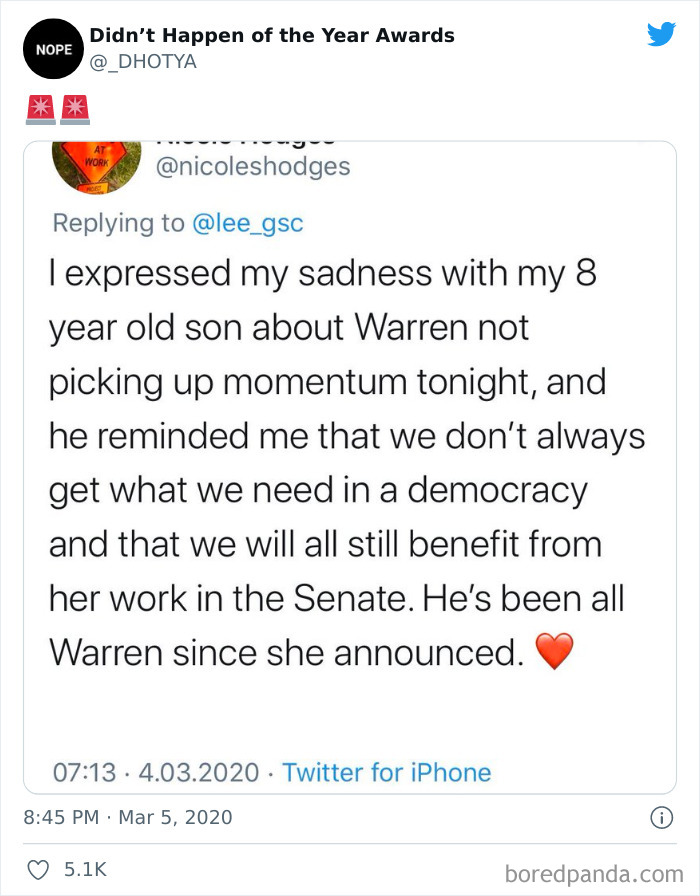Click the second red siren emoji
The width and height of the screenshot is (700, 896).
coord(75,108)
